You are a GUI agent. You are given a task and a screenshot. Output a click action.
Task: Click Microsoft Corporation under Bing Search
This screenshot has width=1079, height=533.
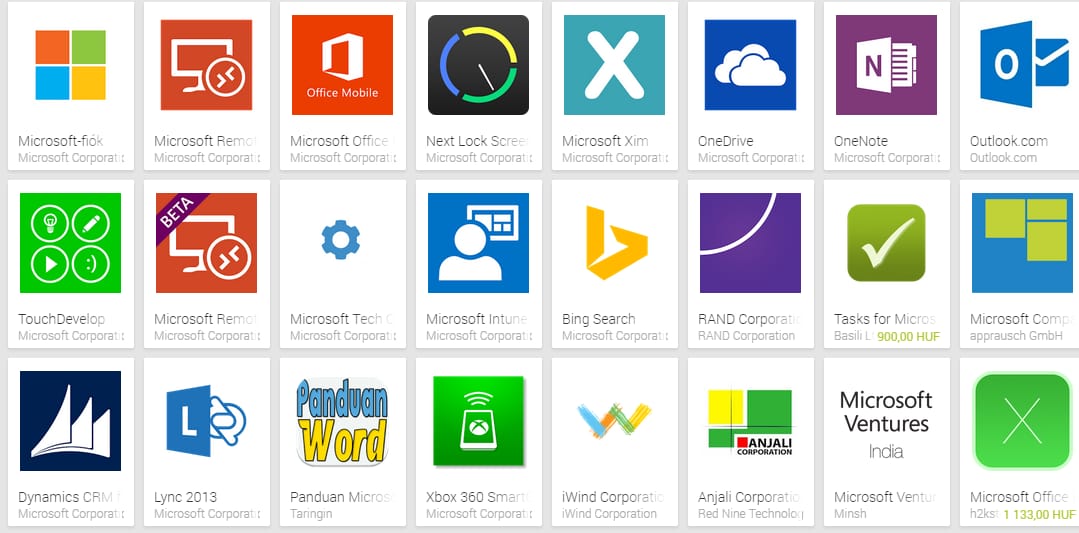tap(615, 336)
